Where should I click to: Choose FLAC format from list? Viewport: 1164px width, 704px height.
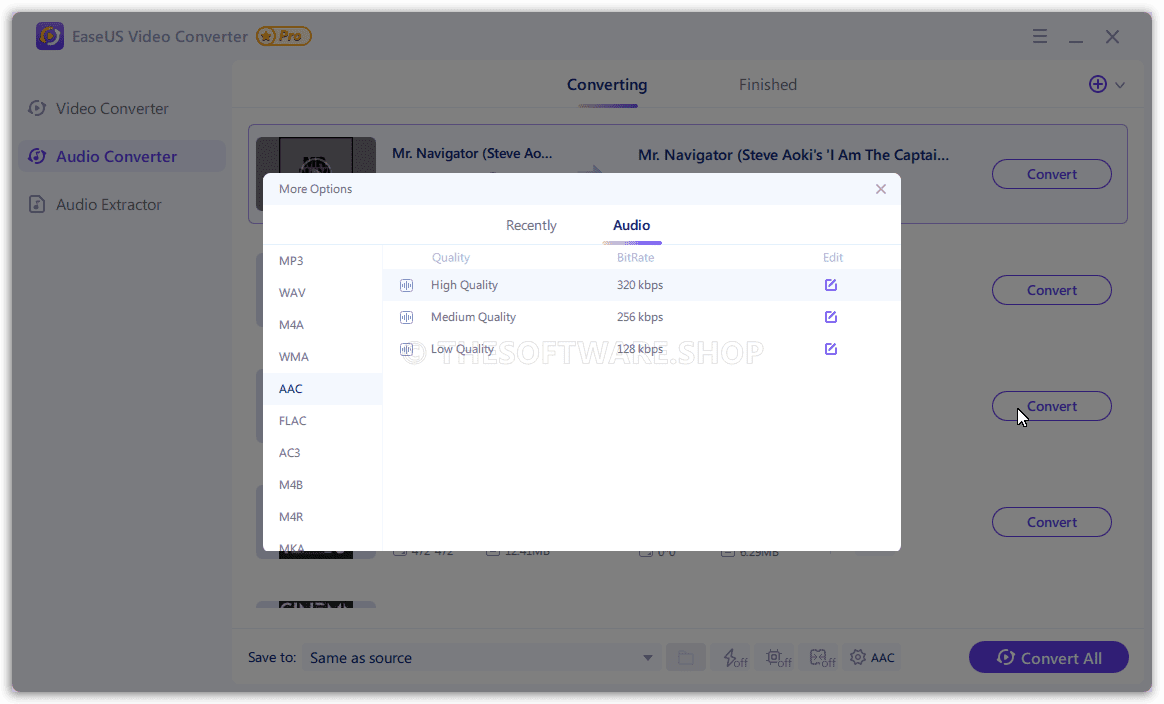pos(323,420)
